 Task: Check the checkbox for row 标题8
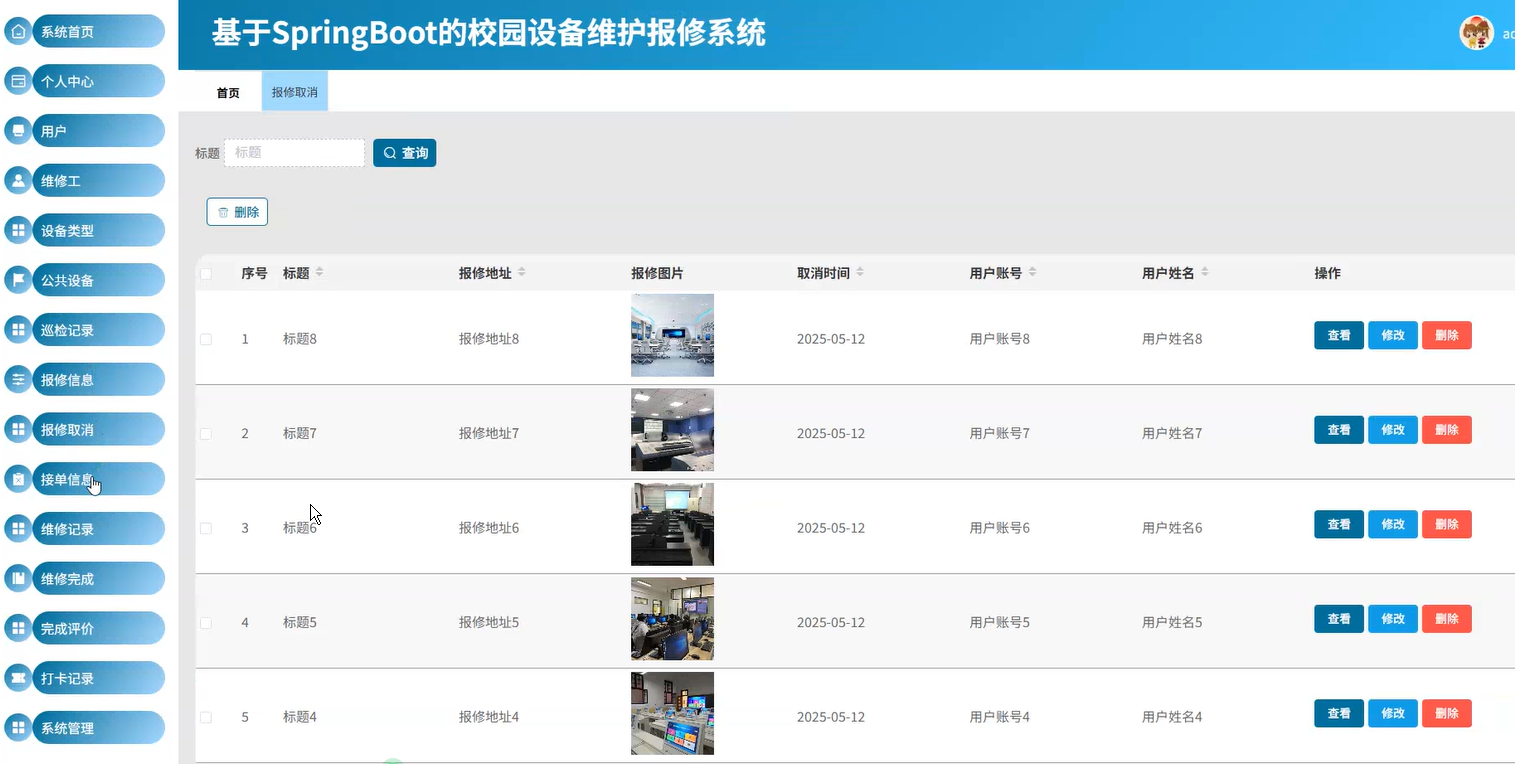click(206, 339)
